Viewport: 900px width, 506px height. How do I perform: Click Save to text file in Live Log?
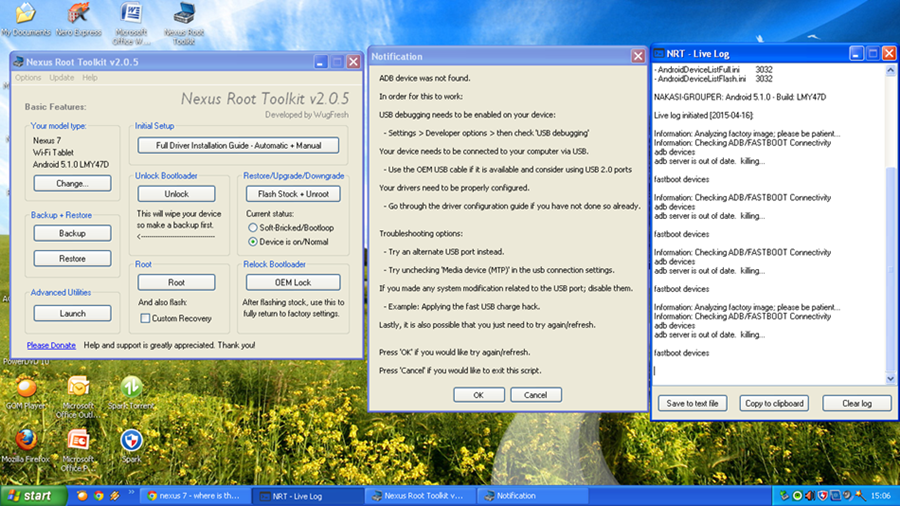click(692, 403)
